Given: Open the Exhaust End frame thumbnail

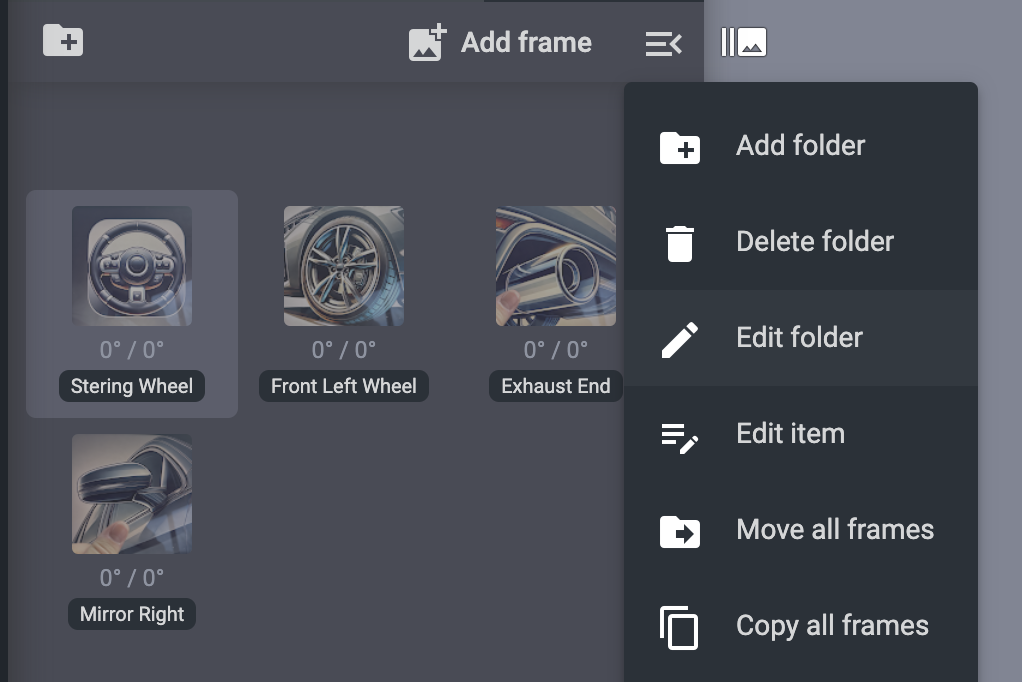Looking at the screenshot, I should point(555,266).
